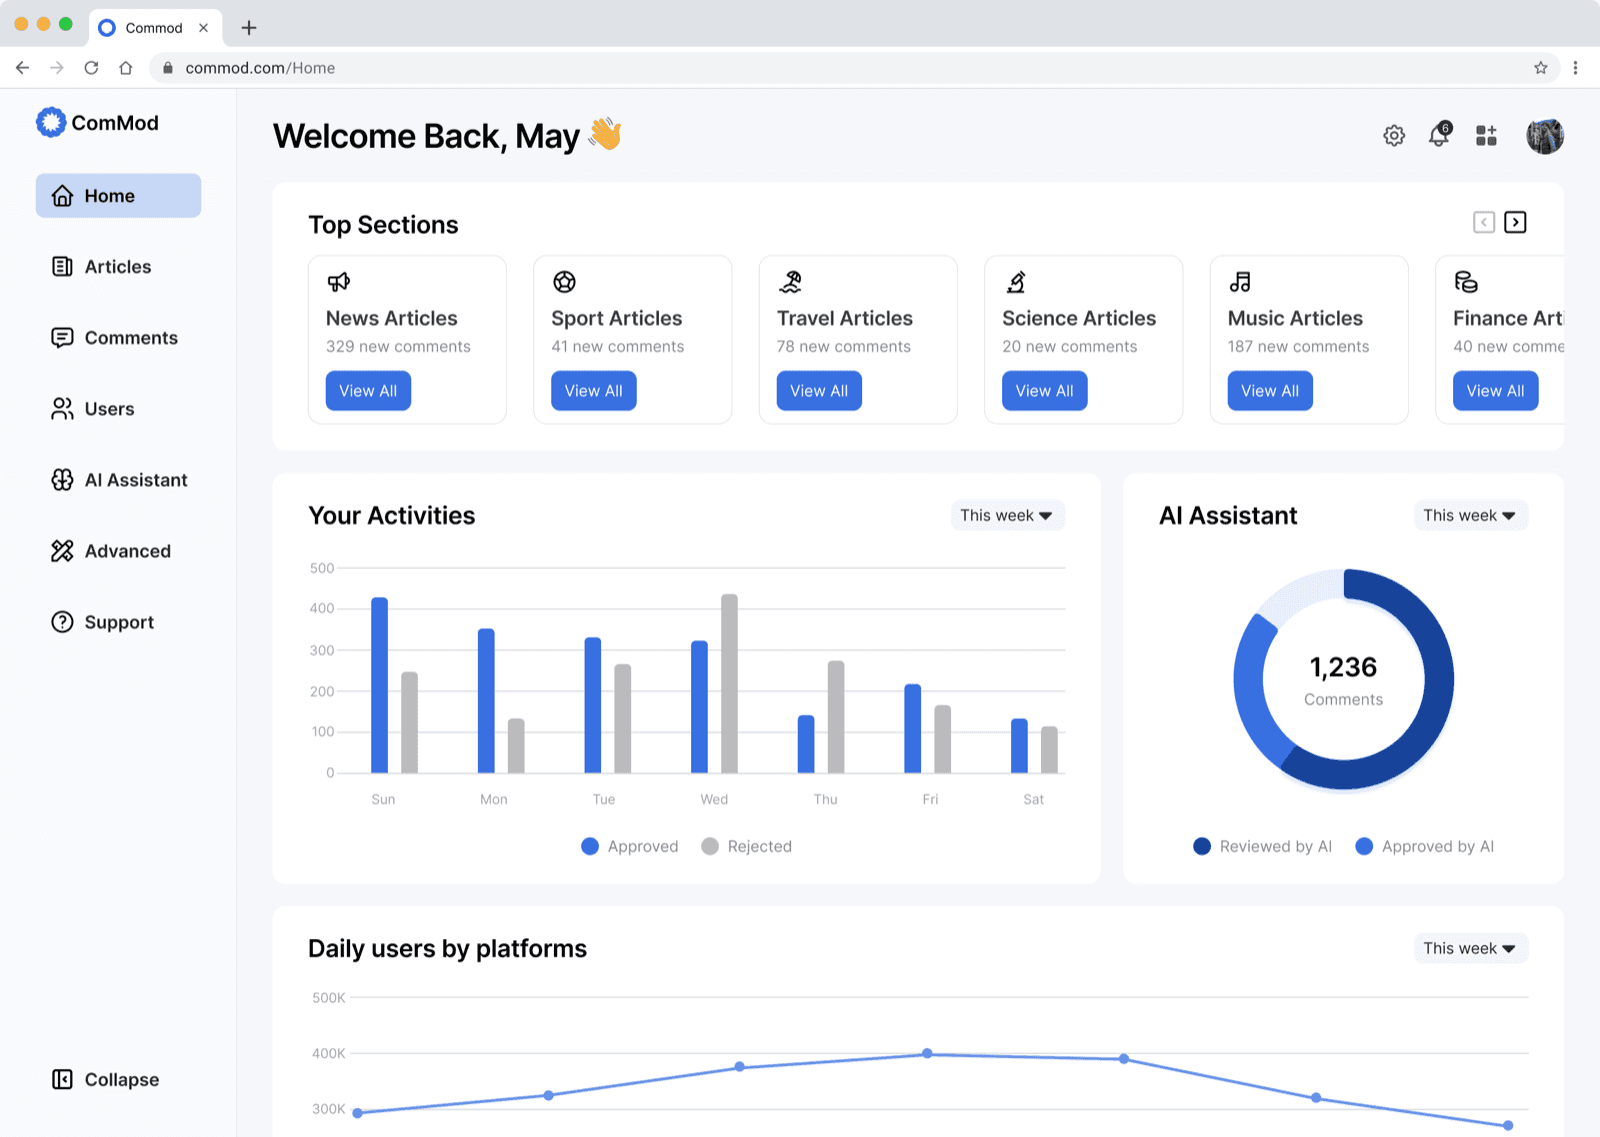Image resolution: width=1600 pixels, height=1137 pixels.
Task: Open AI Assistant in sidebar
Action: pyautogui.click(x=118, y=480)
